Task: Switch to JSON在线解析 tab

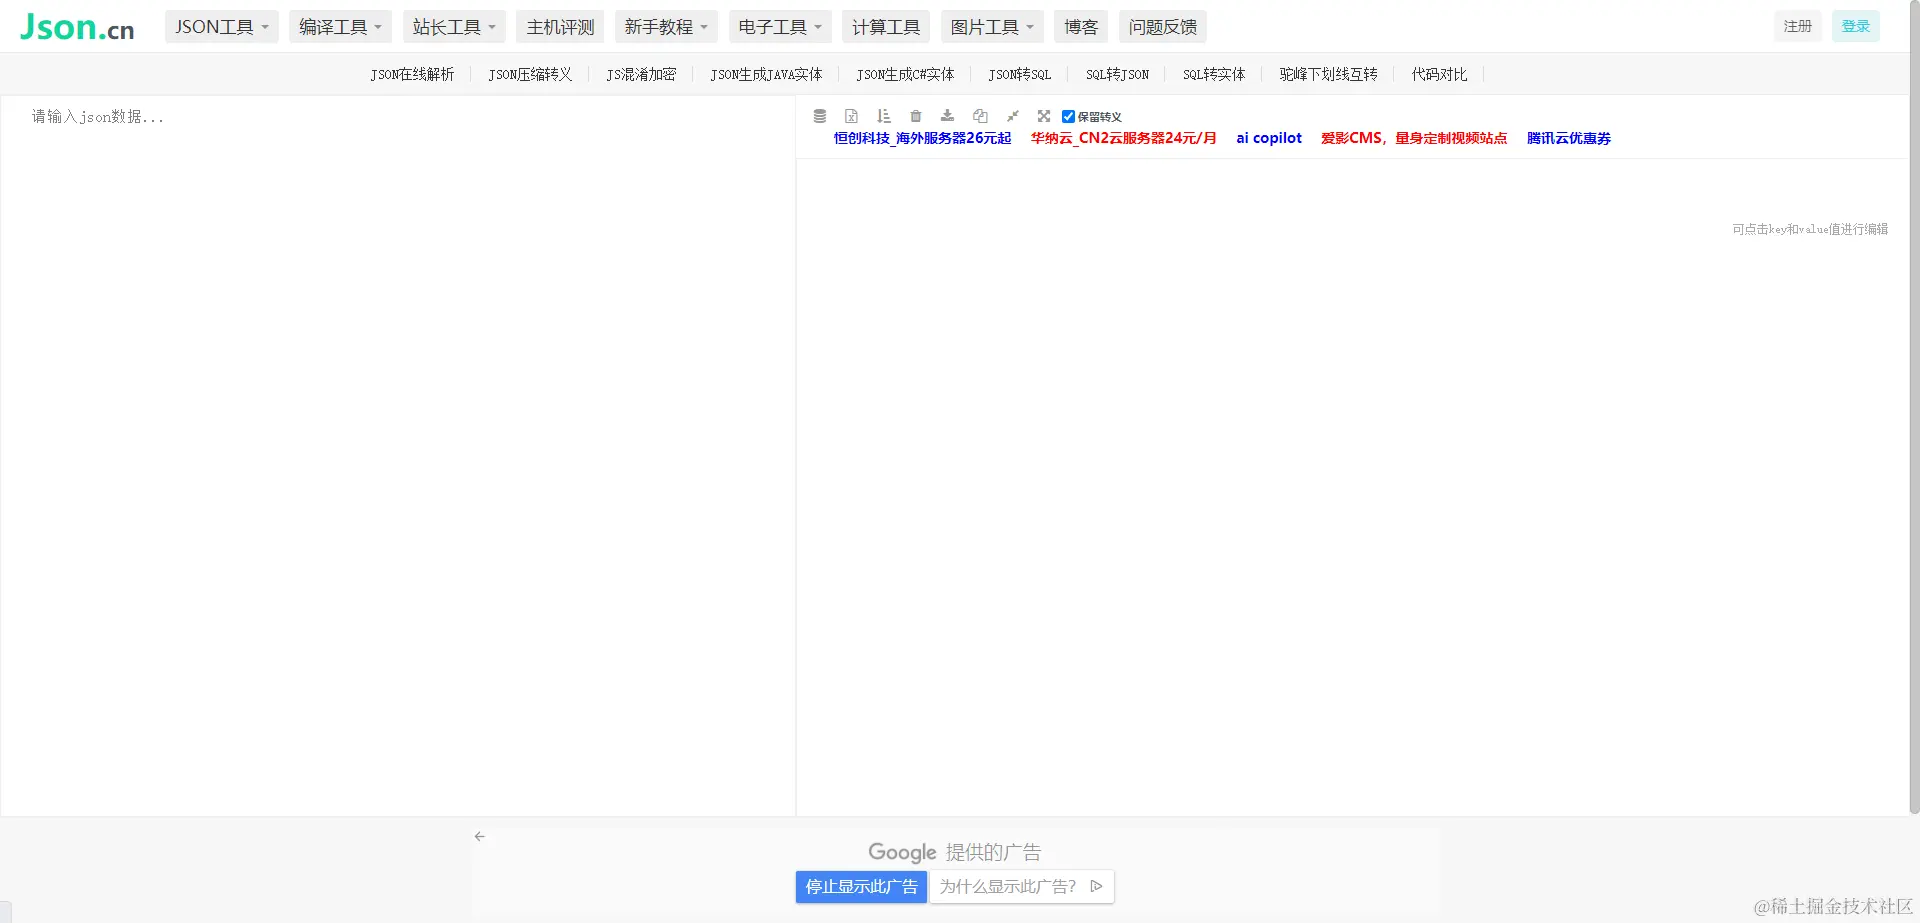Action: click(x=412, y=74)
